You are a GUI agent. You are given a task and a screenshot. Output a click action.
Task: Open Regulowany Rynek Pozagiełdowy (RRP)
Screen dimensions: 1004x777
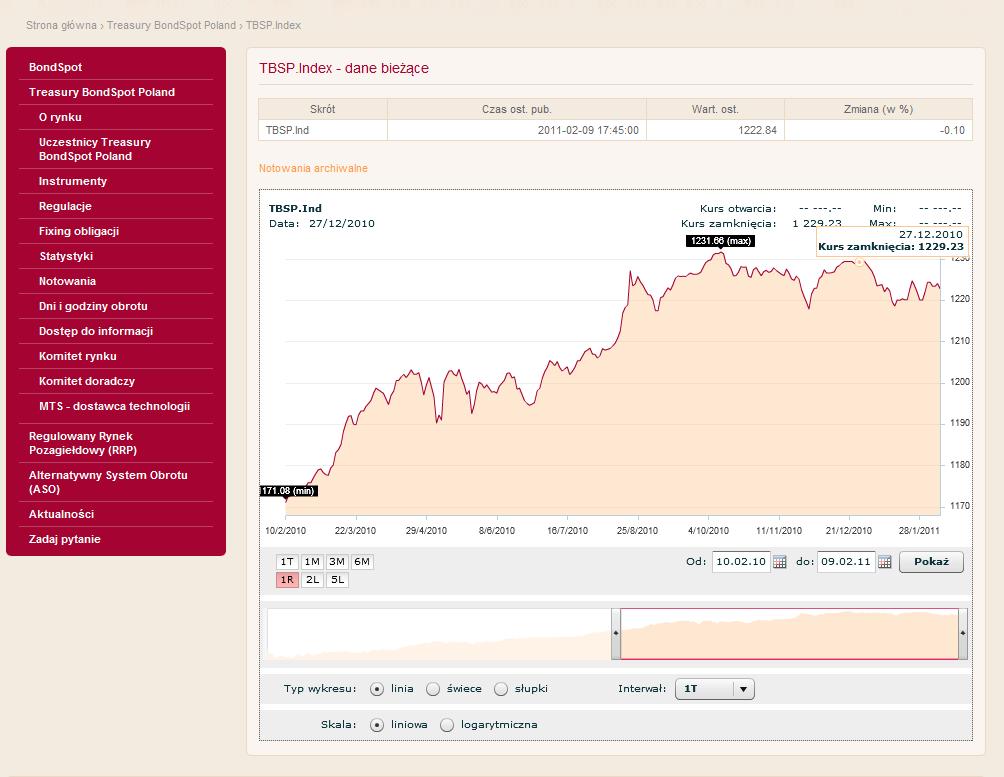[83, 443]
